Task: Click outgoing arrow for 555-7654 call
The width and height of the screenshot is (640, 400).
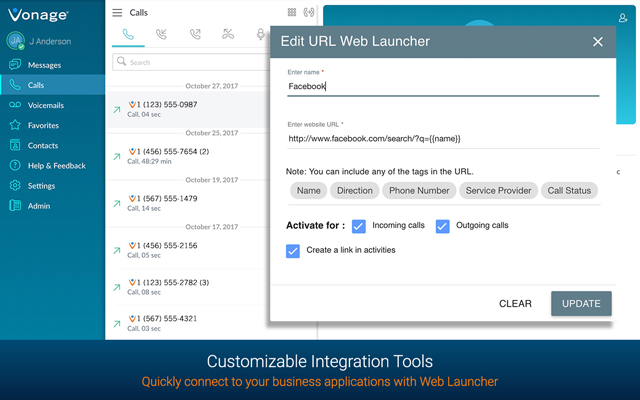Action: (117, 156)
